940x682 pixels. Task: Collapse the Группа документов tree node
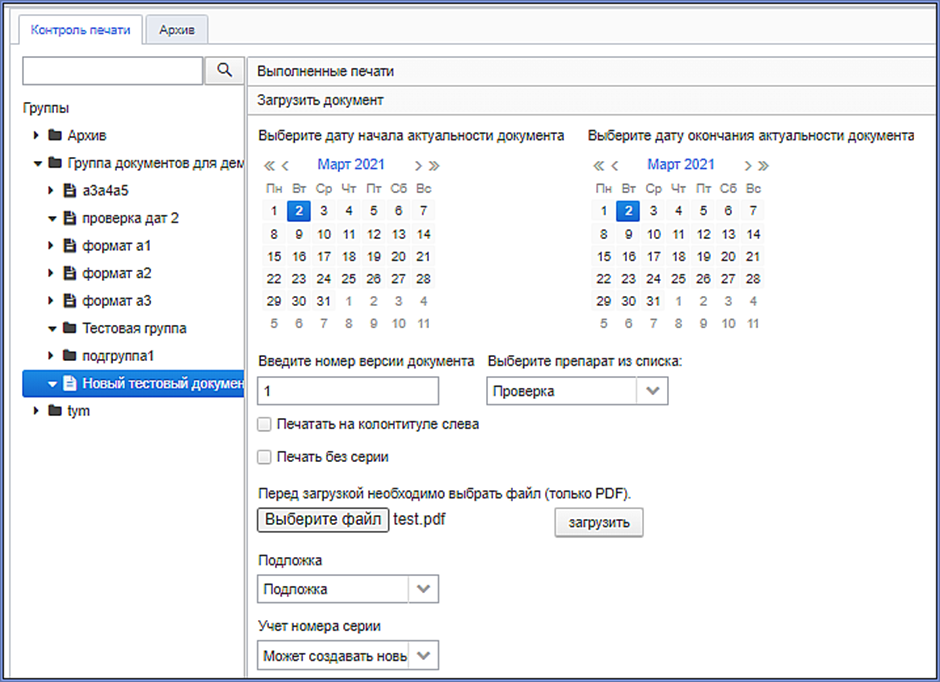pos(37,163)
